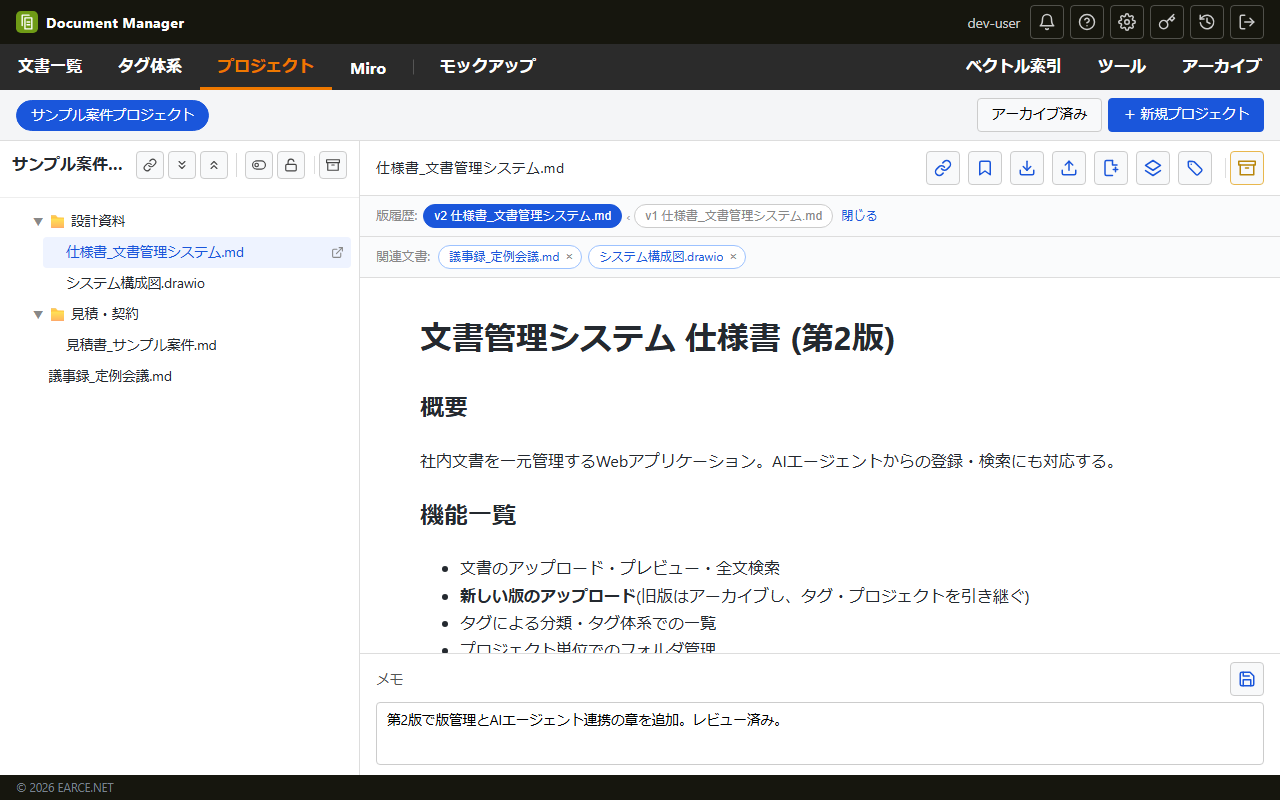Viewport: 1280px width, 800px height.
Task: Log out using the exit icon
Action: [x=1247, y=22]
